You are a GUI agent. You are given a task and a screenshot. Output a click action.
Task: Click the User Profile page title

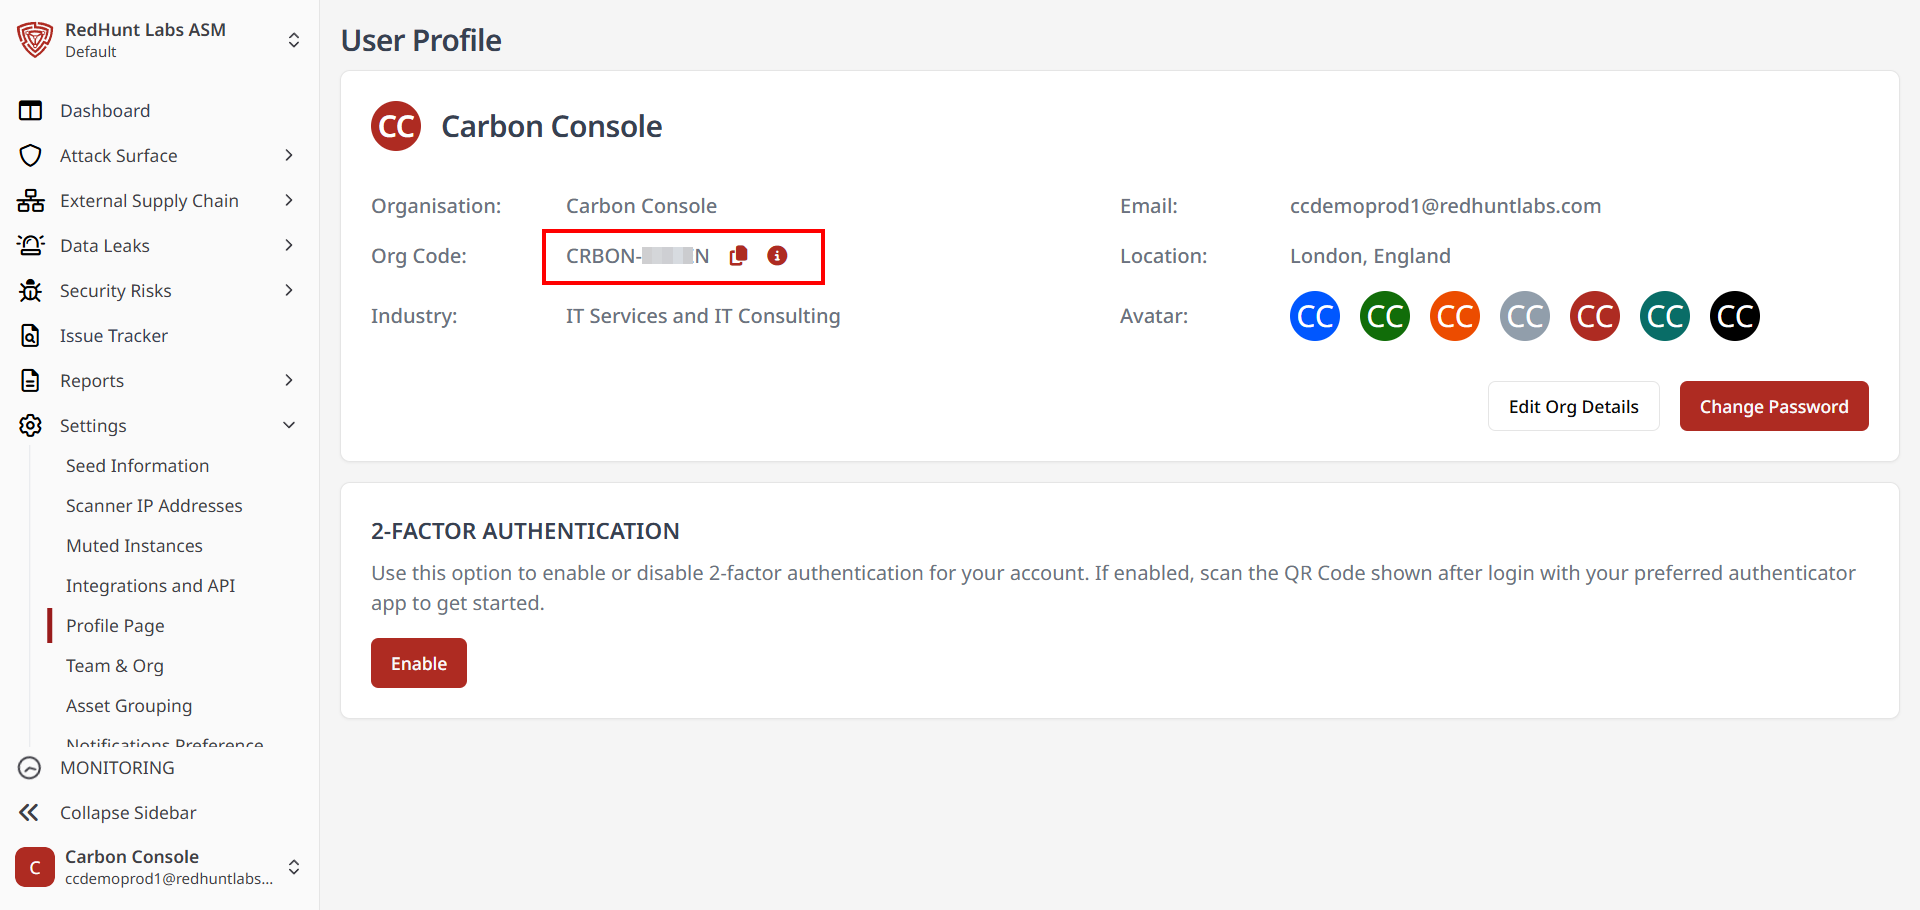tap(421, 40)
